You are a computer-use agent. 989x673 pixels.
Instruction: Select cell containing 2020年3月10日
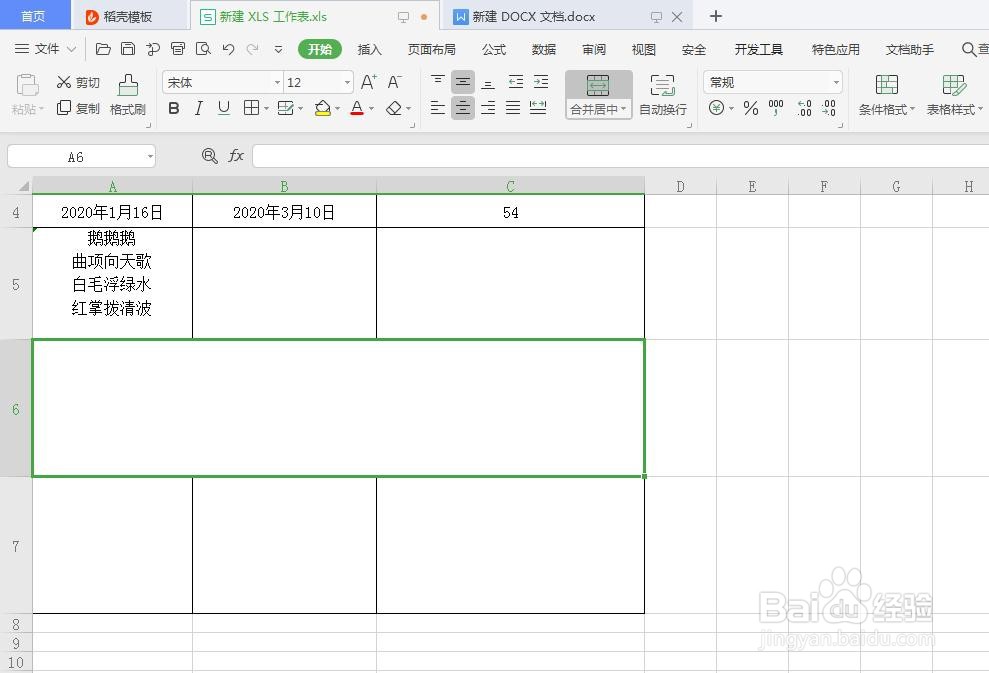pyautogui.click(x=284, y=212)
